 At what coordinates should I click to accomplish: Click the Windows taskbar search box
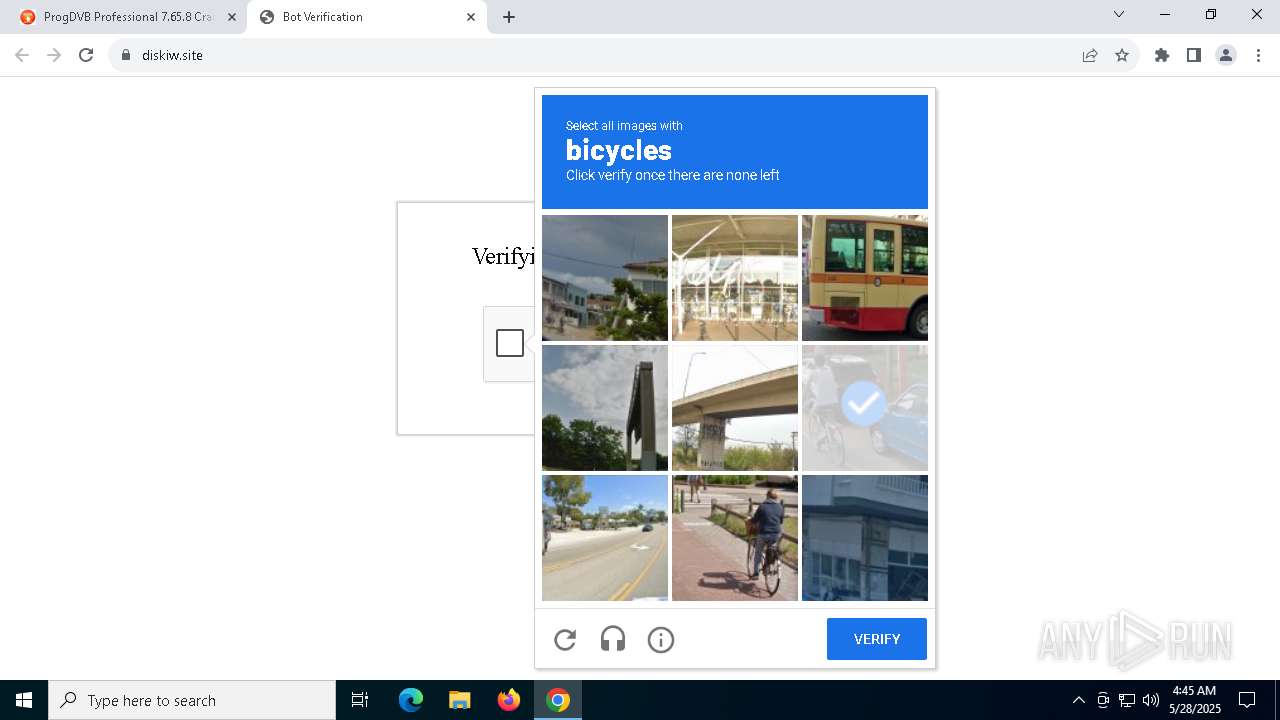click(x=192, y=700)
